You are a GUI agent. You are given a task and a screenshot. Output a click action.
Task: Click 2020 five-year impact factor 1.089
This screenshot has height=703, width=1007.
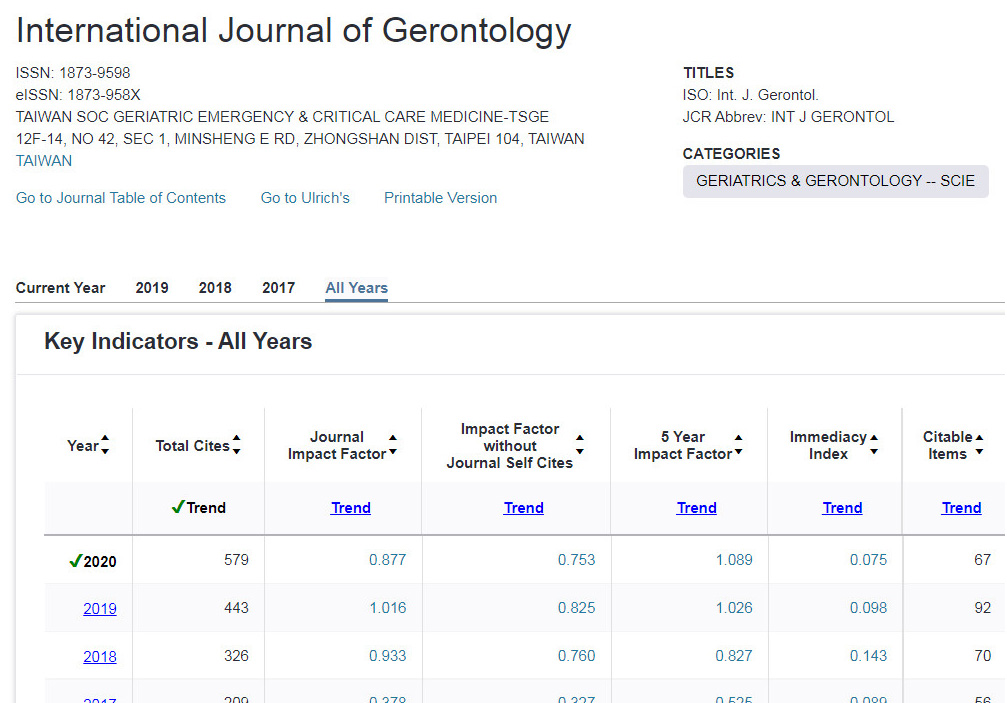[x=734, y=560]
